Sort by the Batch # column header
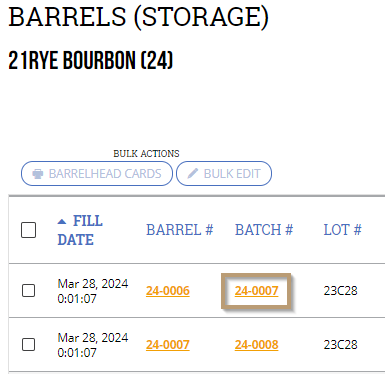 pyautogui.click(x=264, y=230)
